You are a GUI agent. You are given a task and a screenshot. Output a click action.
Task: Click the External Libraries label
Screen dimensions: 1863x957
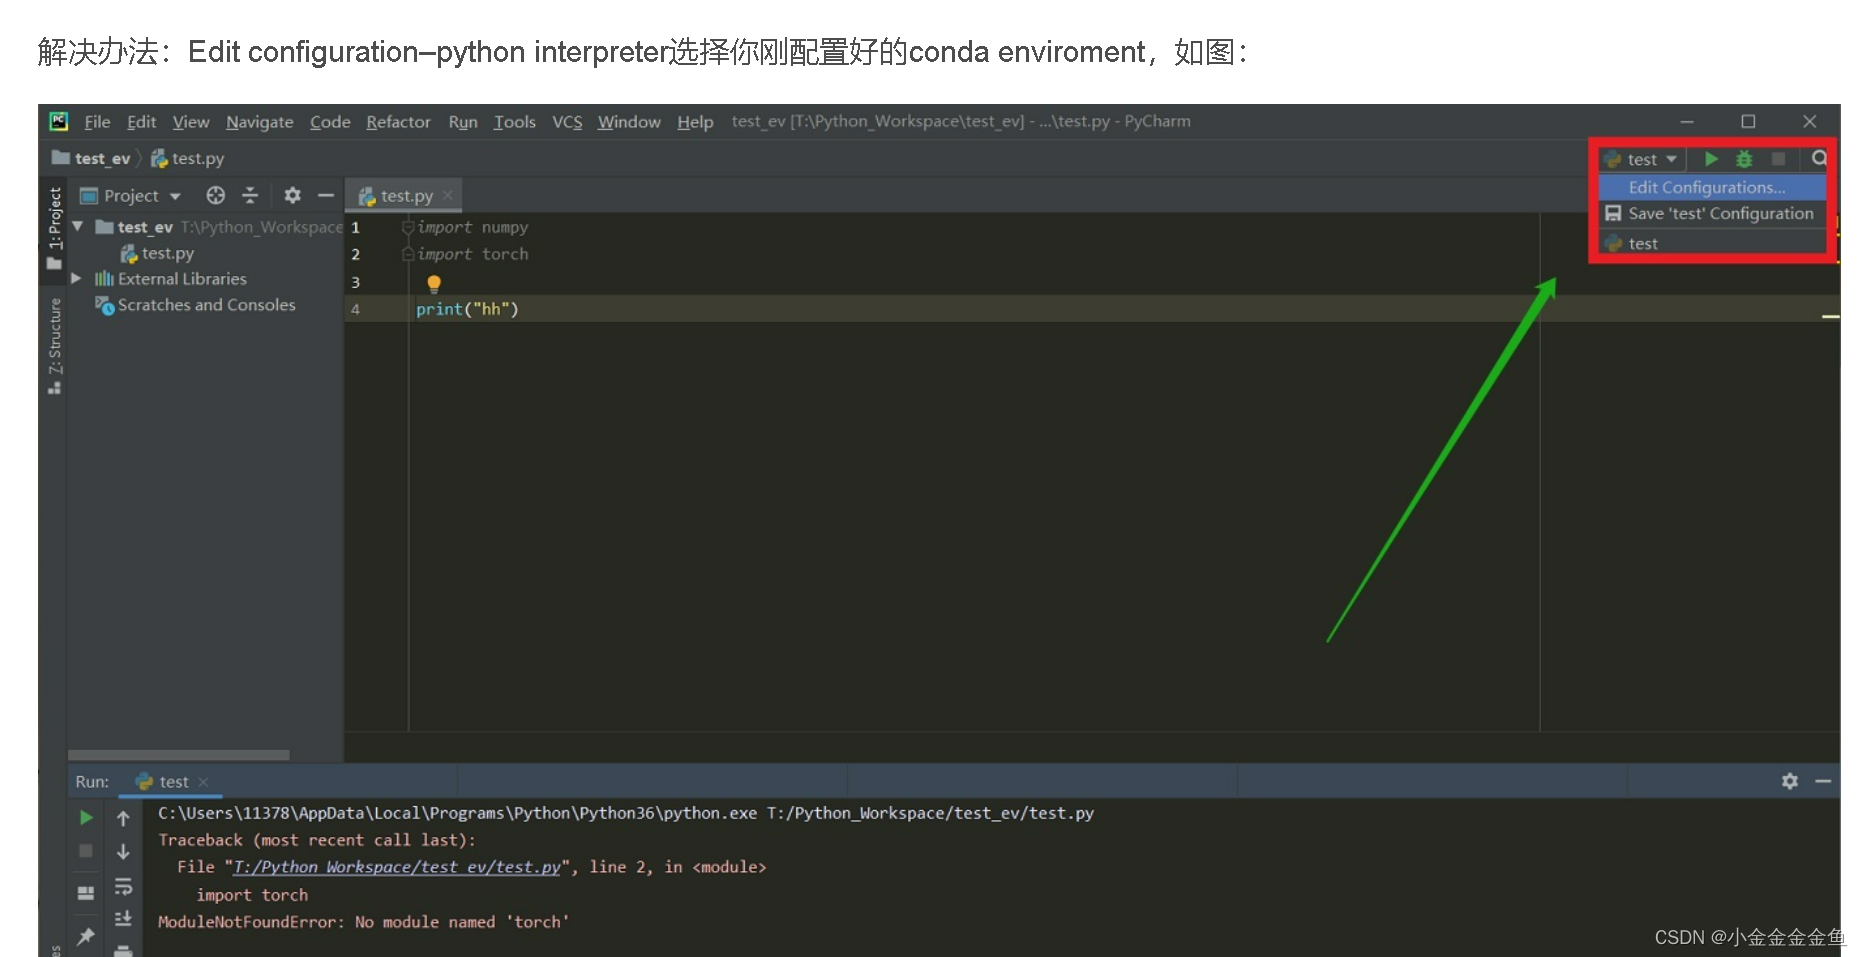pyautogui.click(x=182, y=279)
